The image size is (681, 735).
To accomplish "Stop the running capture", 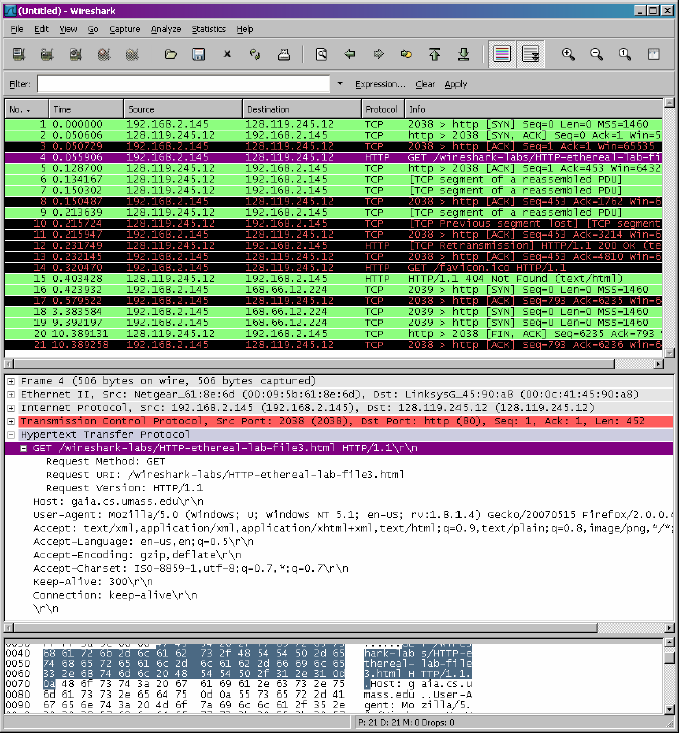I will pos(104,54).
